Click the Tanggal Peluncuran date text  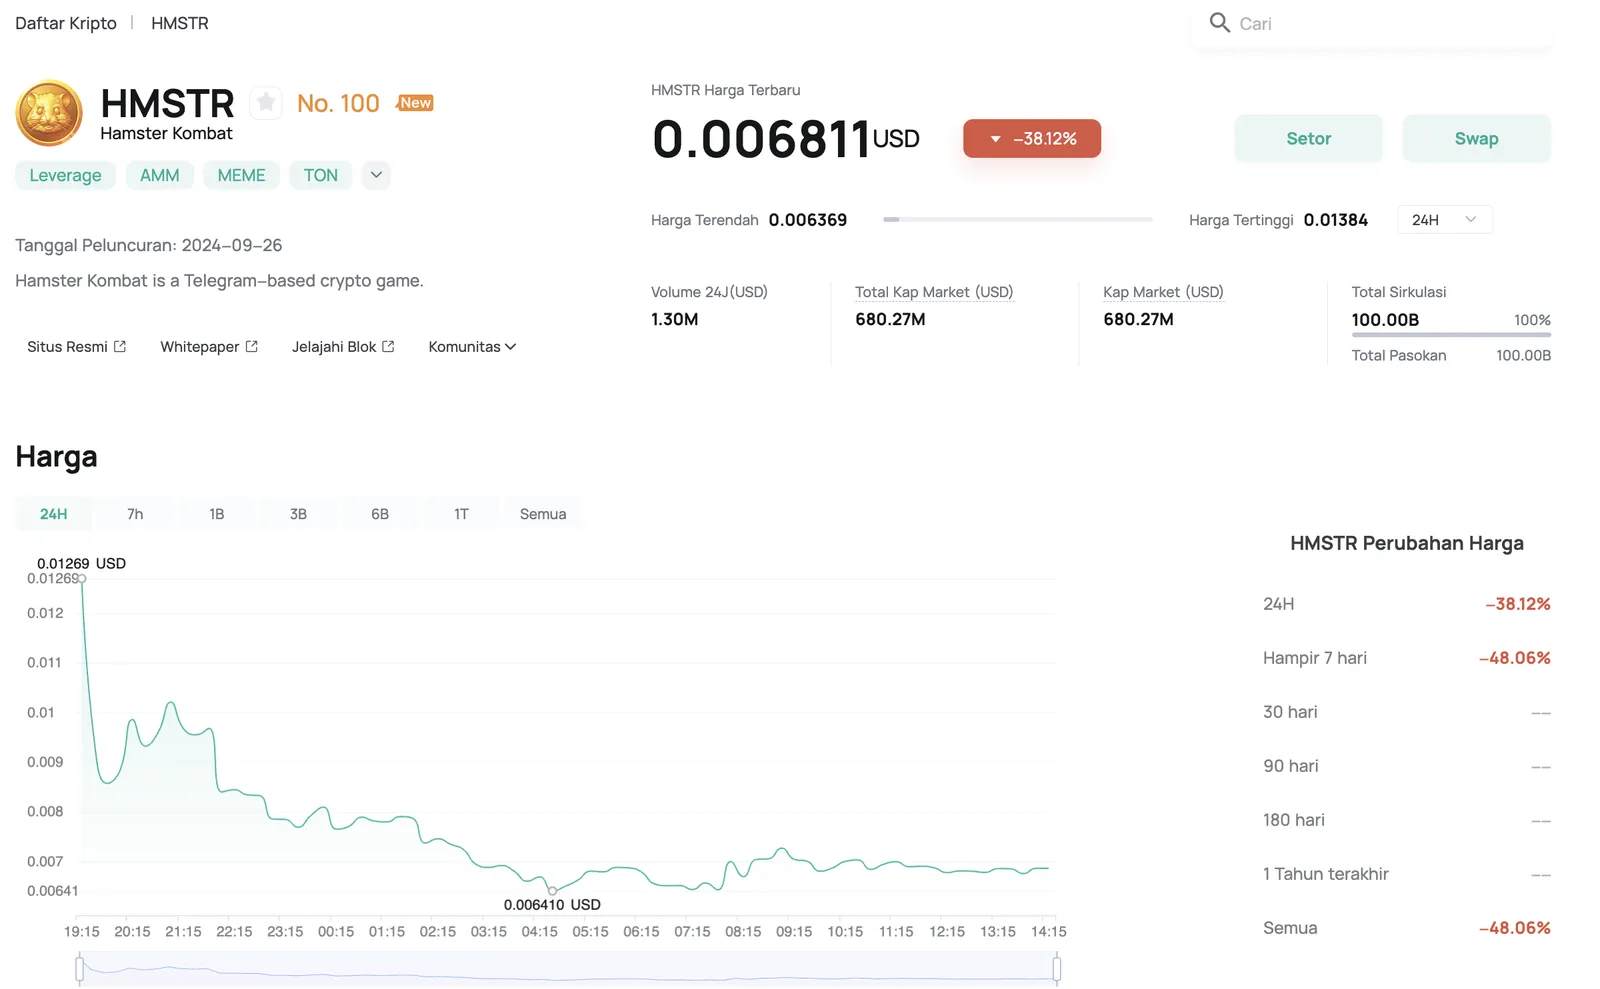(x=149, y=245)
